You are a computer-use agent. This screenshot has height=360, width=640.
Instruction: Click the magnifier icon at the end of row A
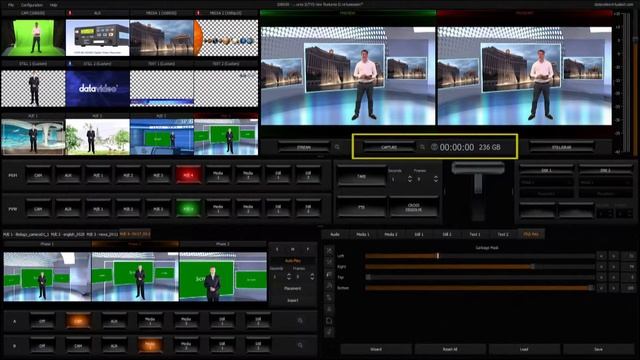300,321
